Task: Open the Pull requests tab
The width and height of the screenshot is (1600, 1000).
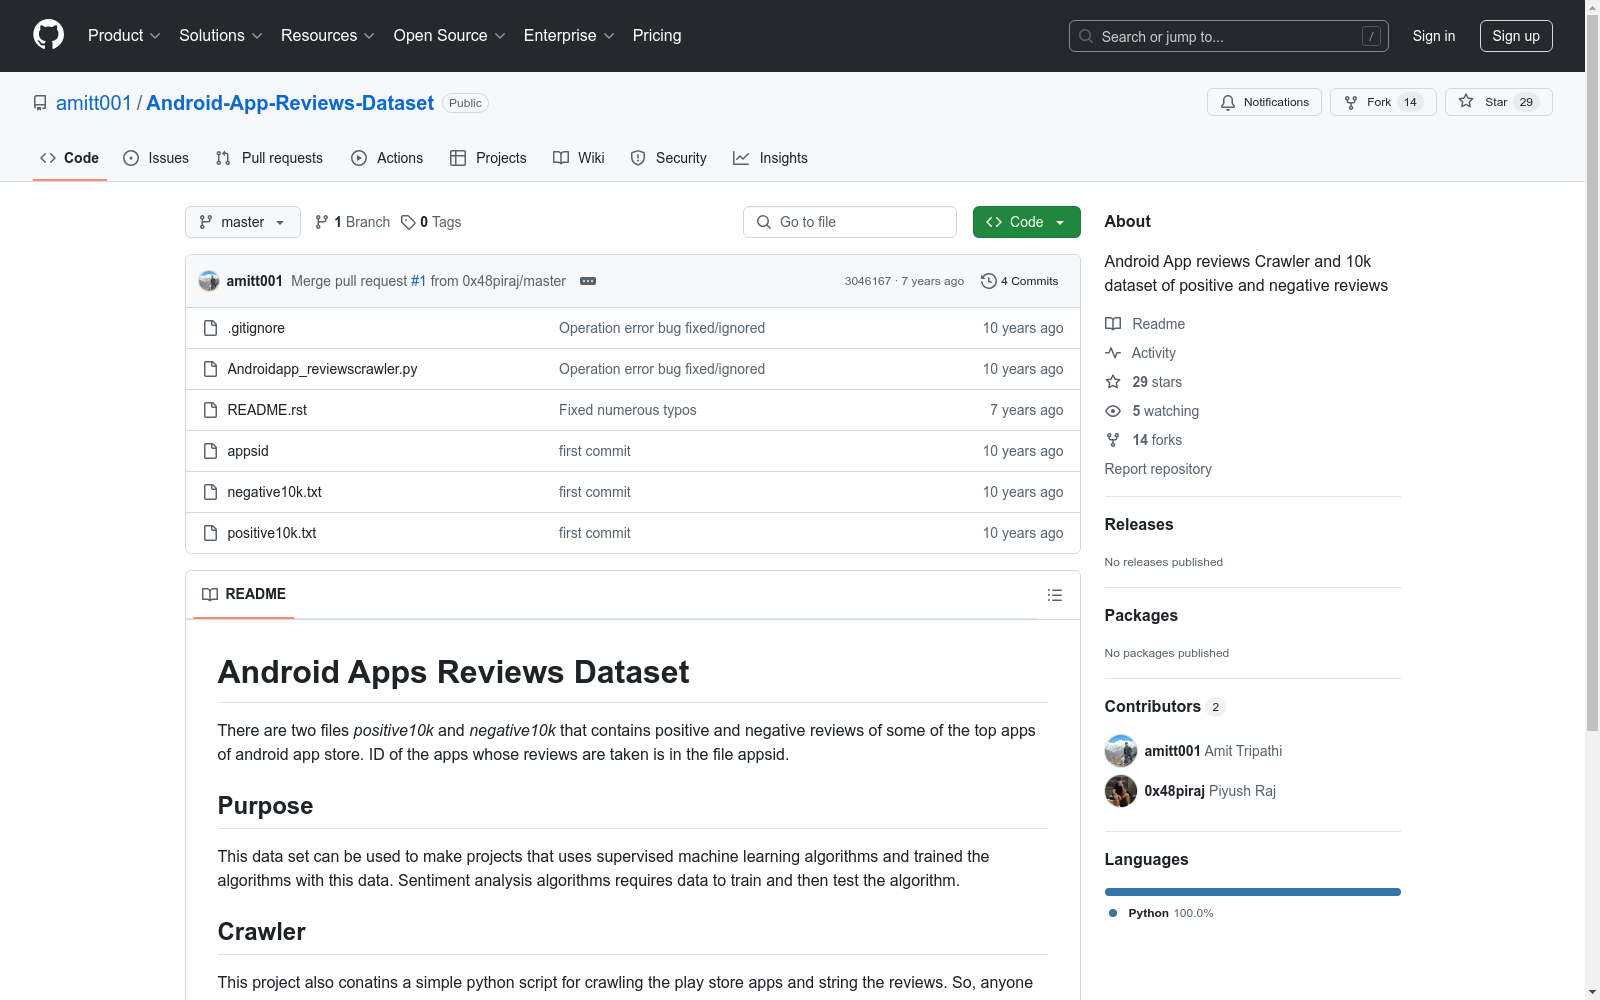Action: [x=269, y=158]
